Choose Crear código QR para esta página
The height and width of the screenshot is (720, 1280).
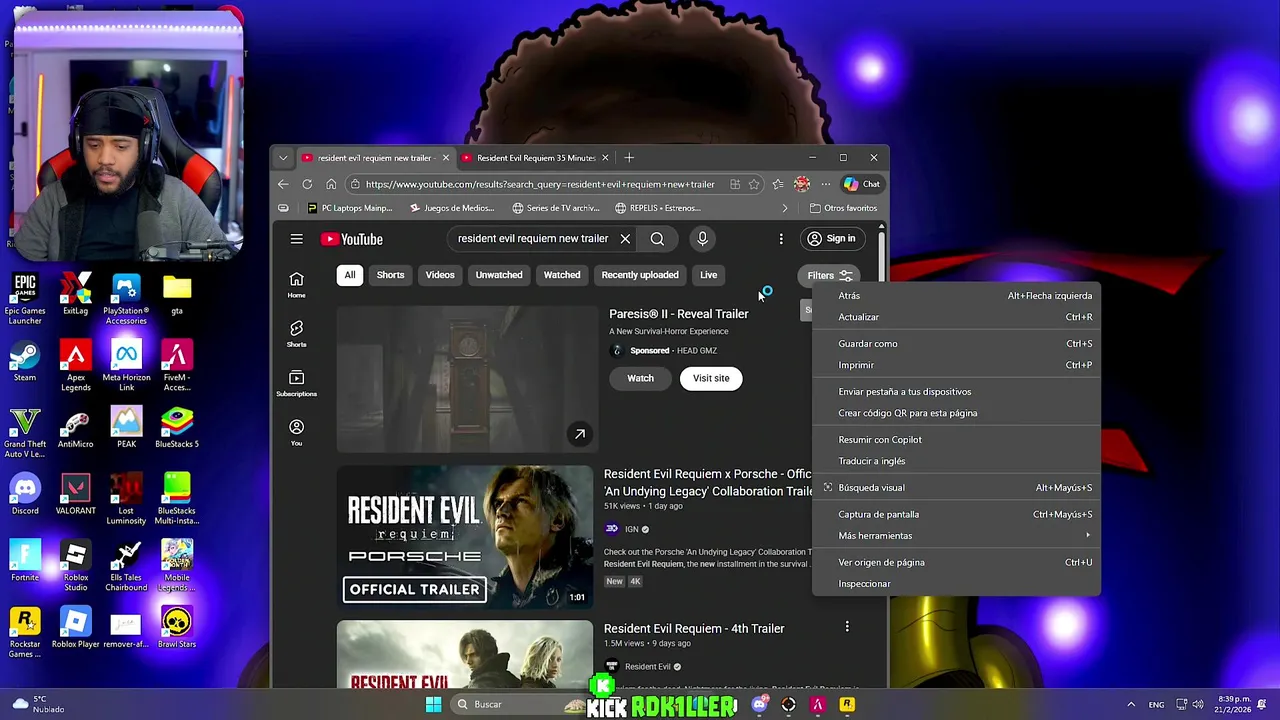[957, 413]
